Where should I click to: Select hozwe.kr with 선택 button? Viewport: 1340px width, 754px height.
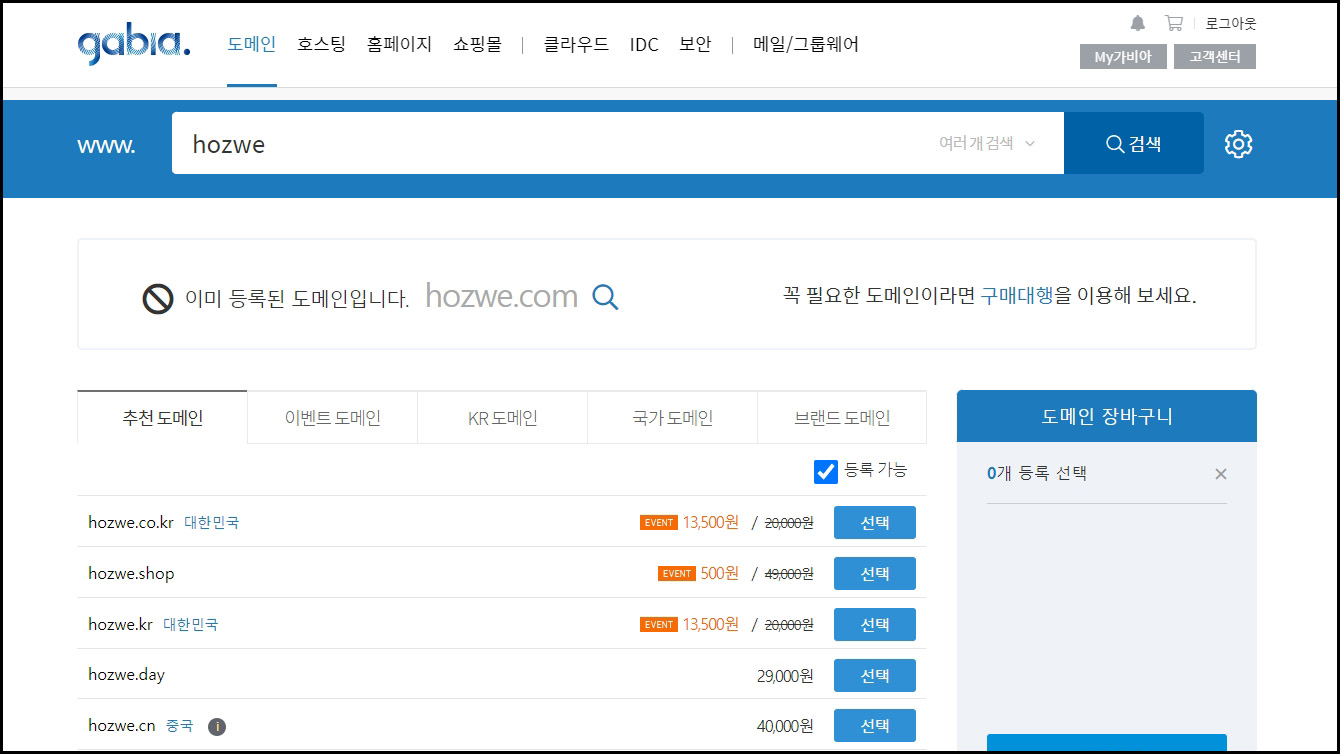[875, 624]
